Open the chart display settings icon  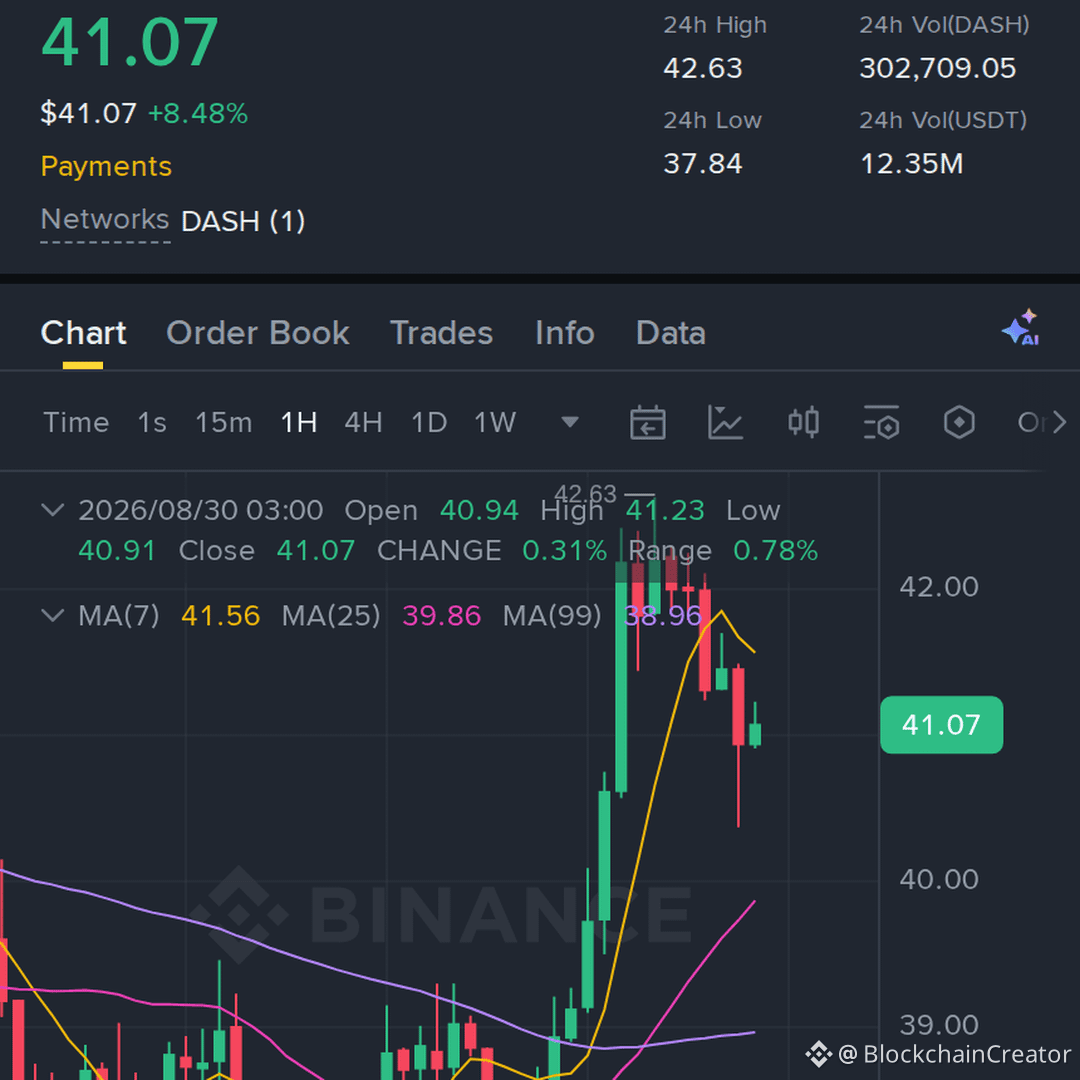pos(882,422)
